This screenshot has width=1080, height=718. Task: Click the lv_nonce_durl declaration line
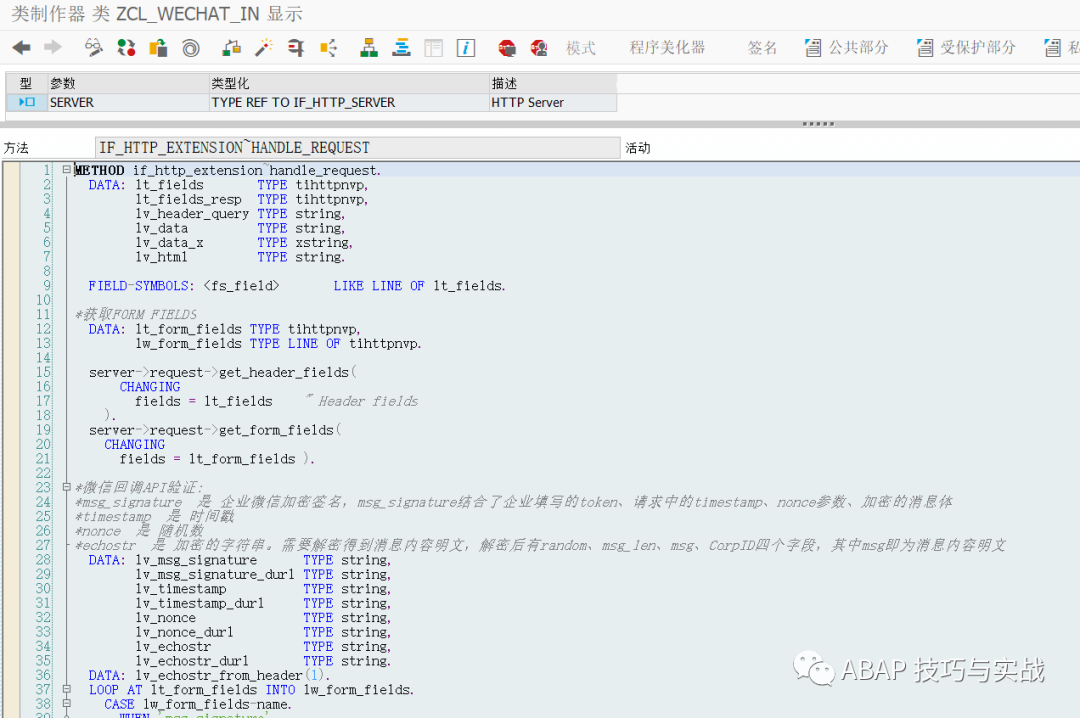(x=263, y=632)
